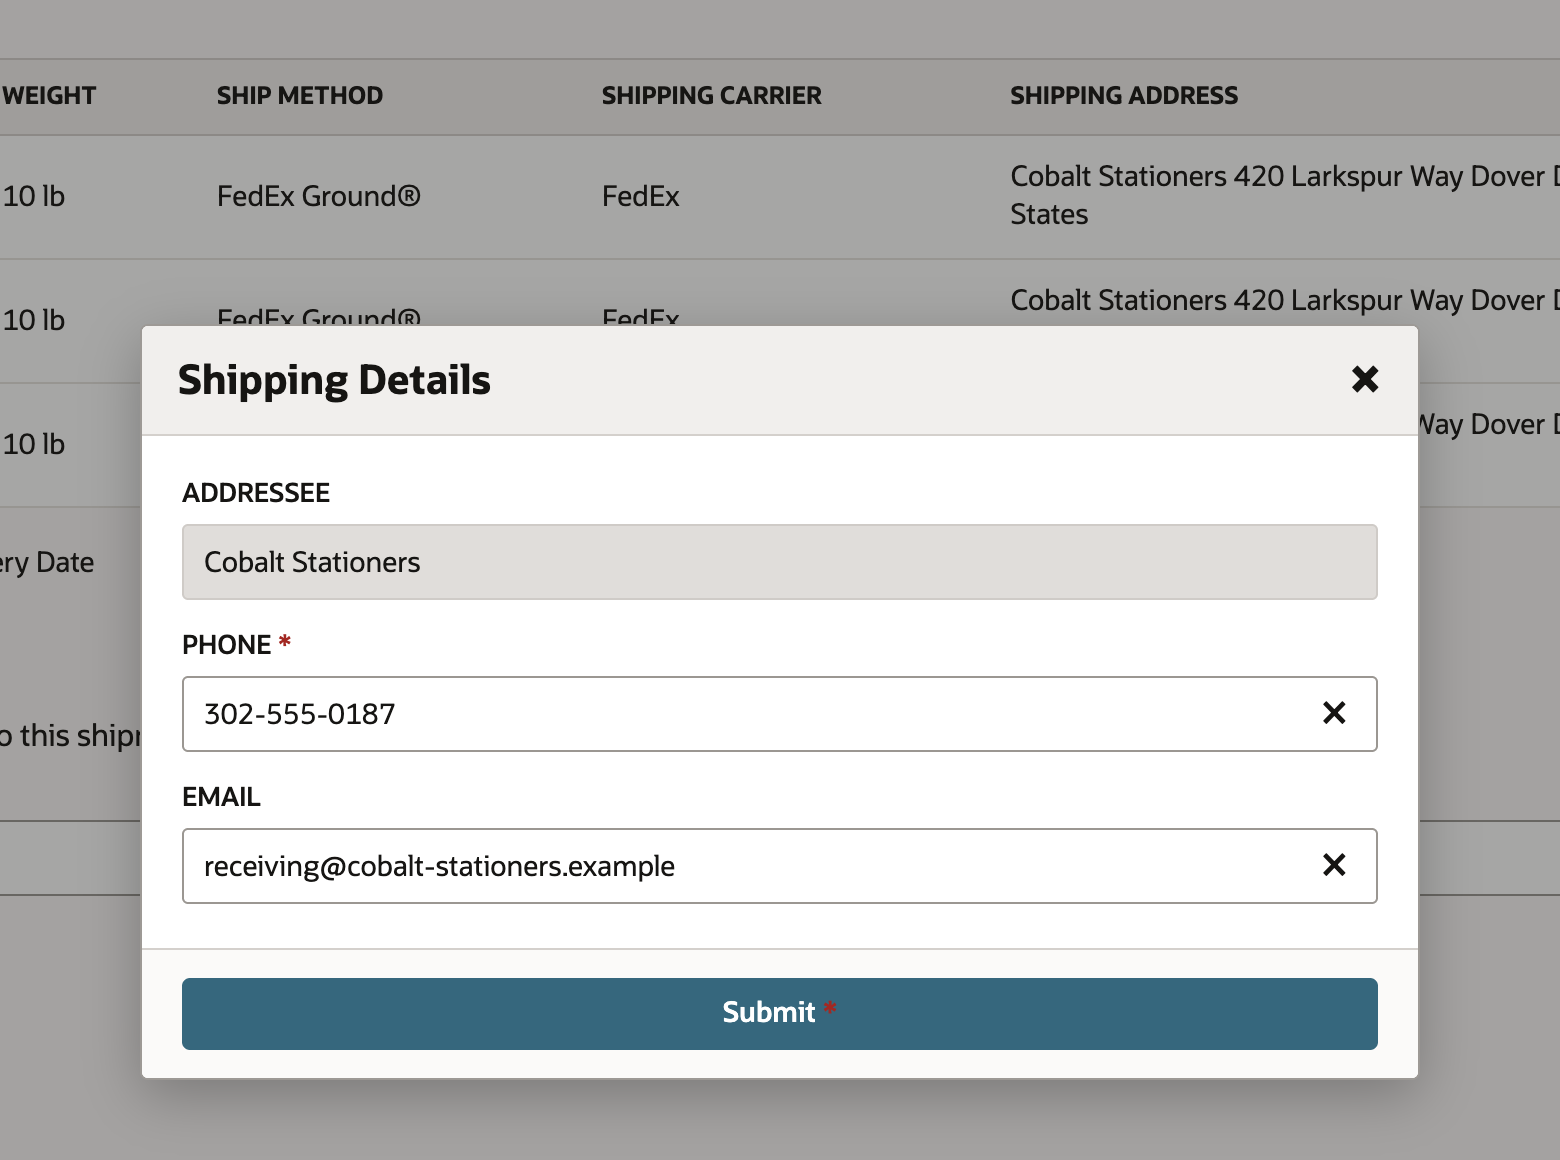
Task: Select the Weight column header
Action: 49,96
